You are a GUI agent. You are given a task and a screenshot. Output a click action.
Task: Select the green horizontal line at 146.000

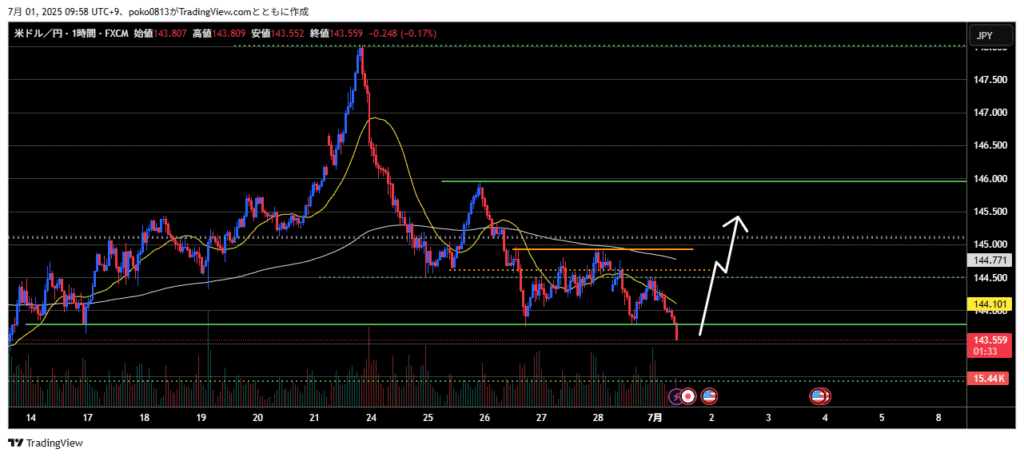700,182
